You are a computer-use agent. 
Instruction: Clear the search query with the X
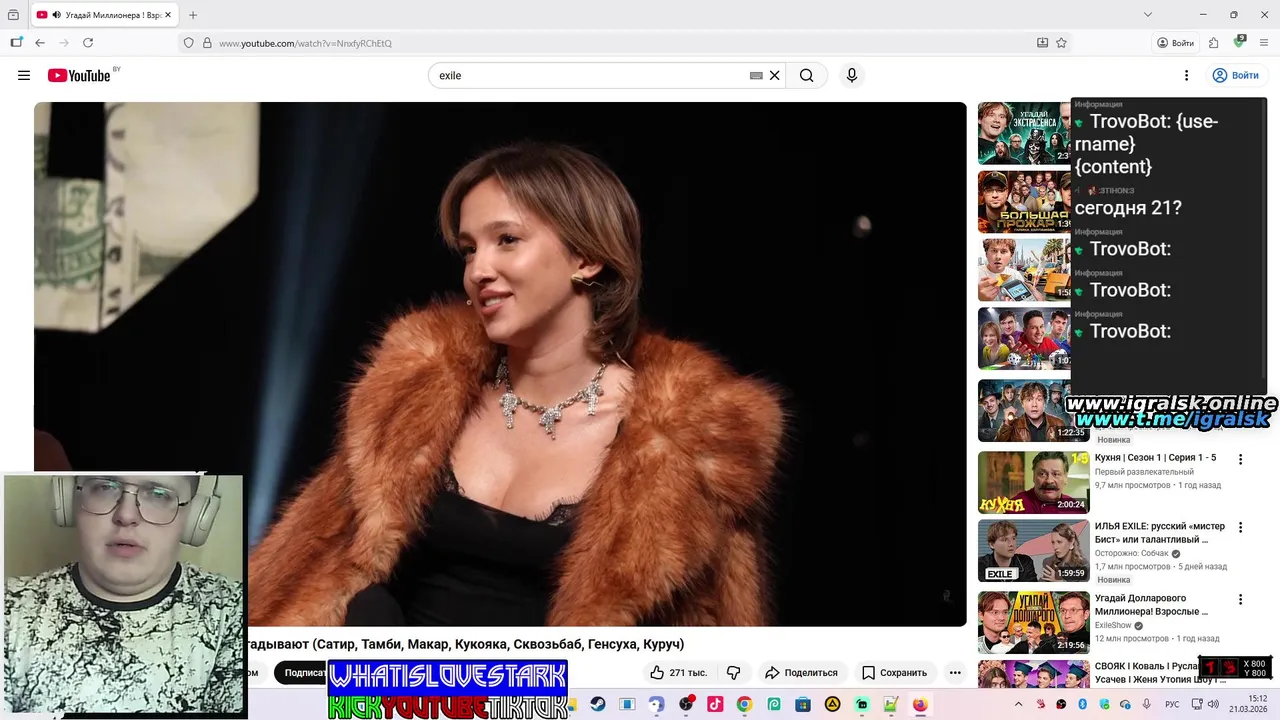pos(774,75)
